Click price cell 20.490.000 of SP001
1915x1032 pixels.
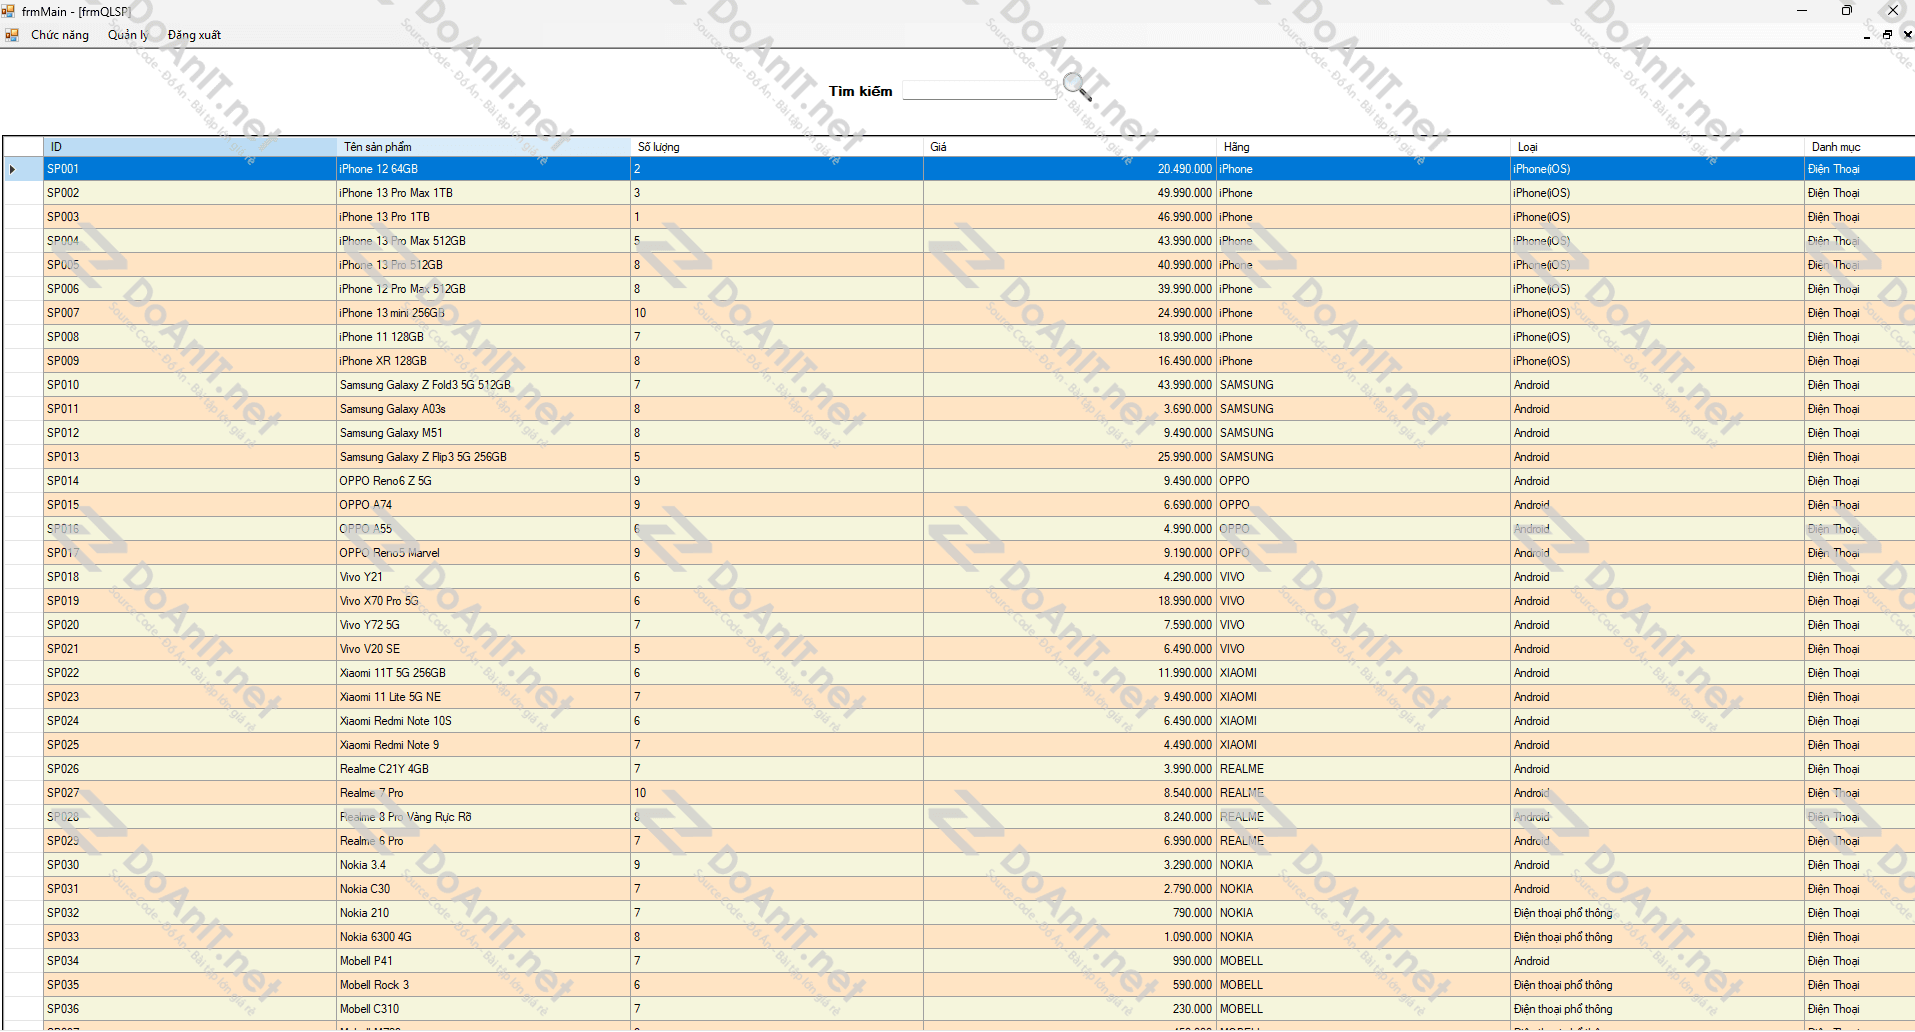point(1070,169)
